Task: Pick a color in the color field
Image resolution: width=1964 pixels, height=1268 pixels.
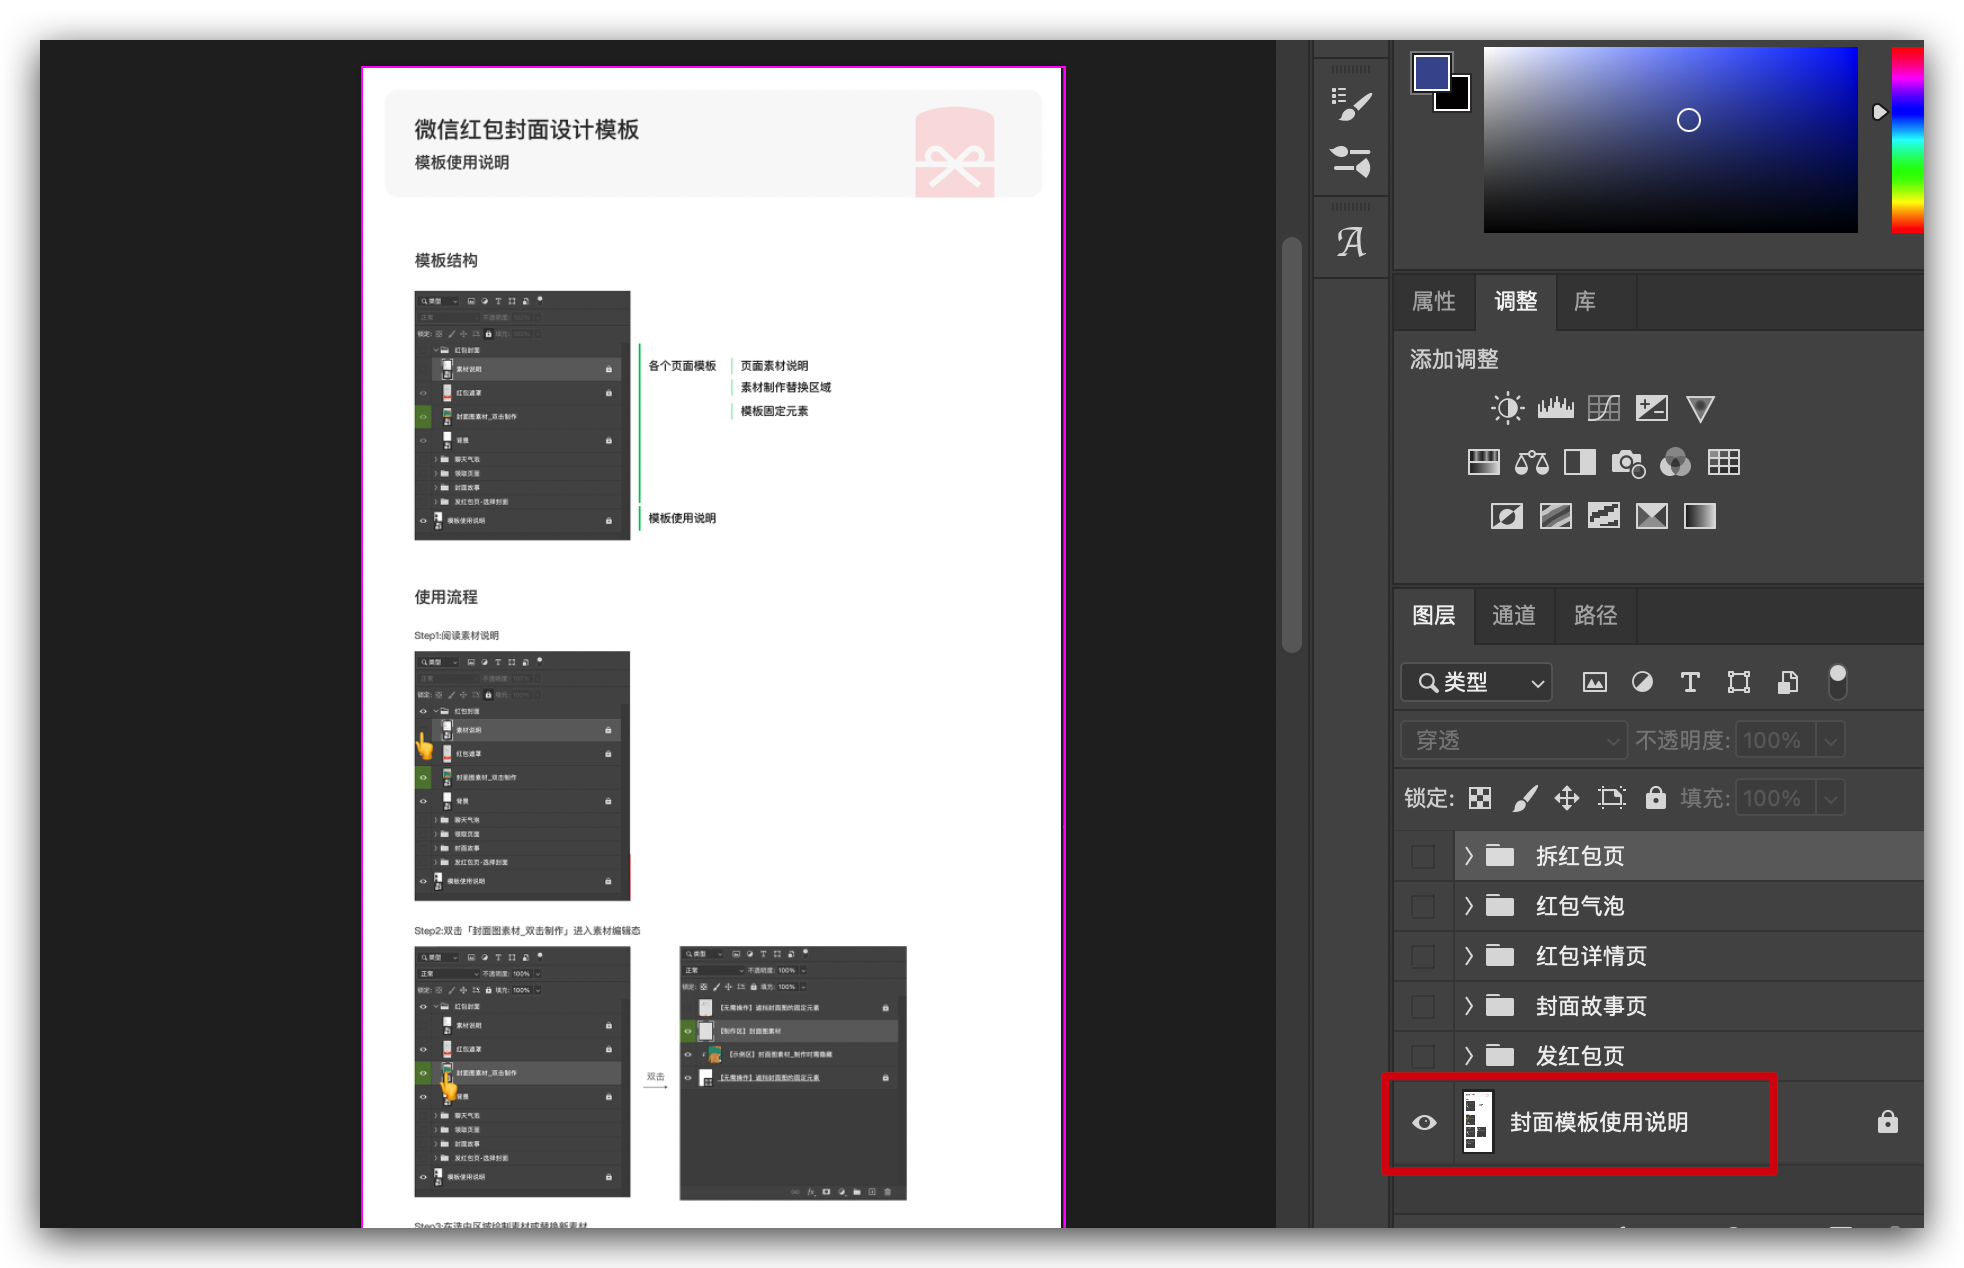Action: tap(1670, 140)
